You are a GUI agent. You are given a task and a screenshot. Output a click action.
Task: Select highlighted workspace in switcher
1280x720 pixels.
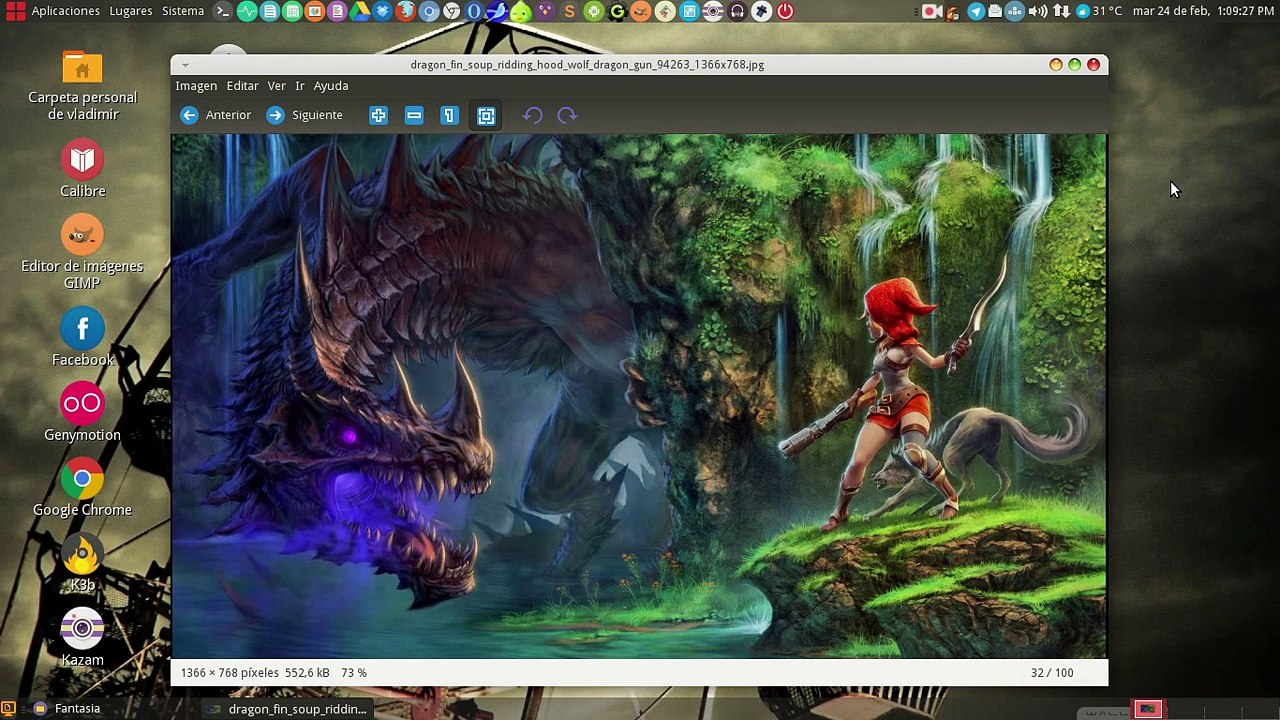point(1147,709)
